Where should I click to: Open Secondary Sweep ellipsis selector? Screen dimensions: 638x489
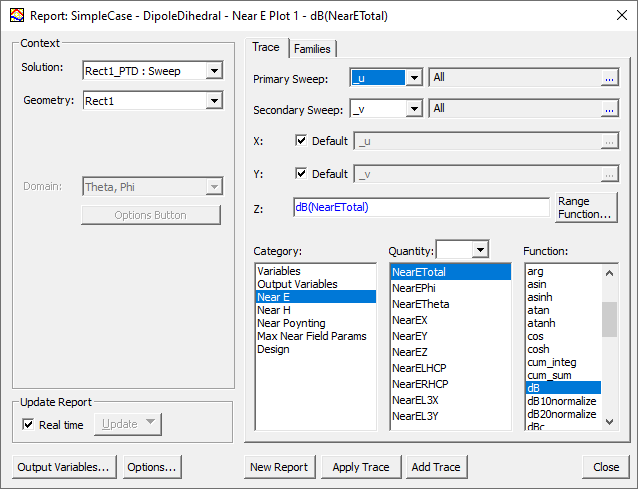[609, 109]
